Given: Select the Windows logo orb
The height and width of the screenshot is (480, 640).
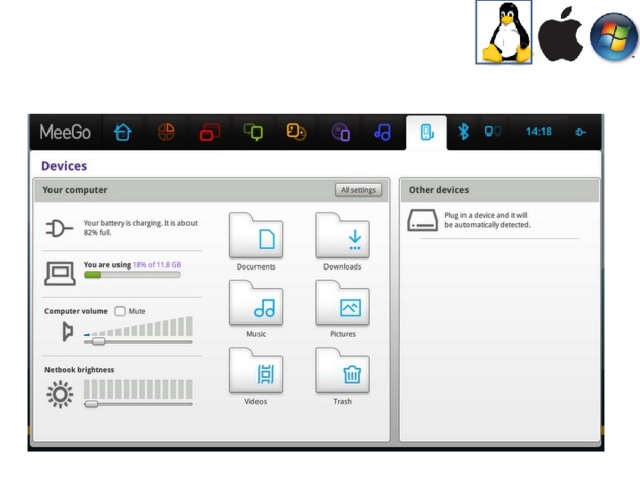Looking at the screenshot, I should pyautogui.click(x=613, y=37).
